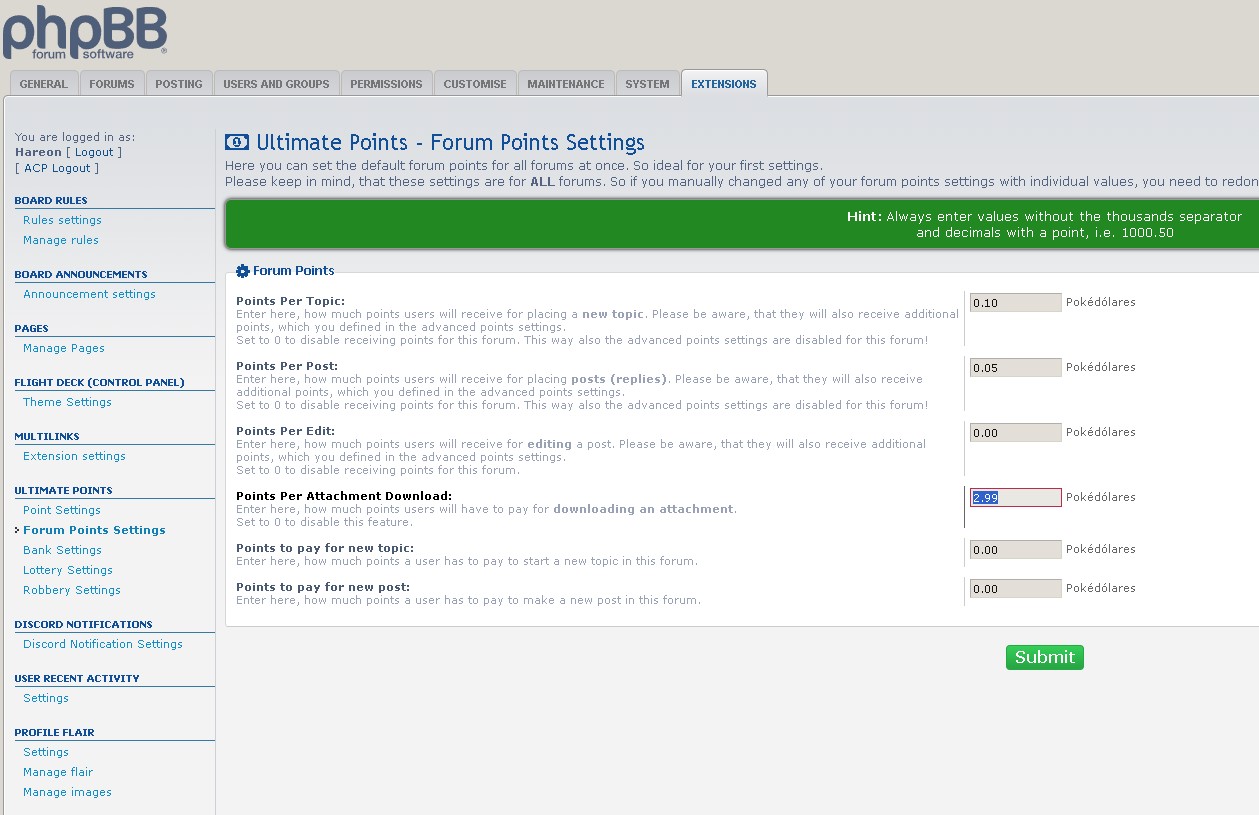Click the BOARD RULES sidebar heading
Viewport: 1259px width, 815px height.
click(x=51, y=200)
